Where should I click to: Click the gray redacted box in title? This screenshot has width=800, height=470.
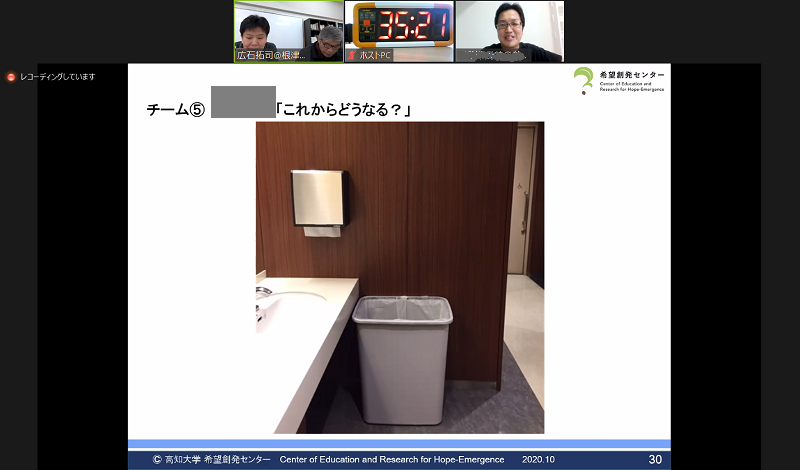(243, 104)
